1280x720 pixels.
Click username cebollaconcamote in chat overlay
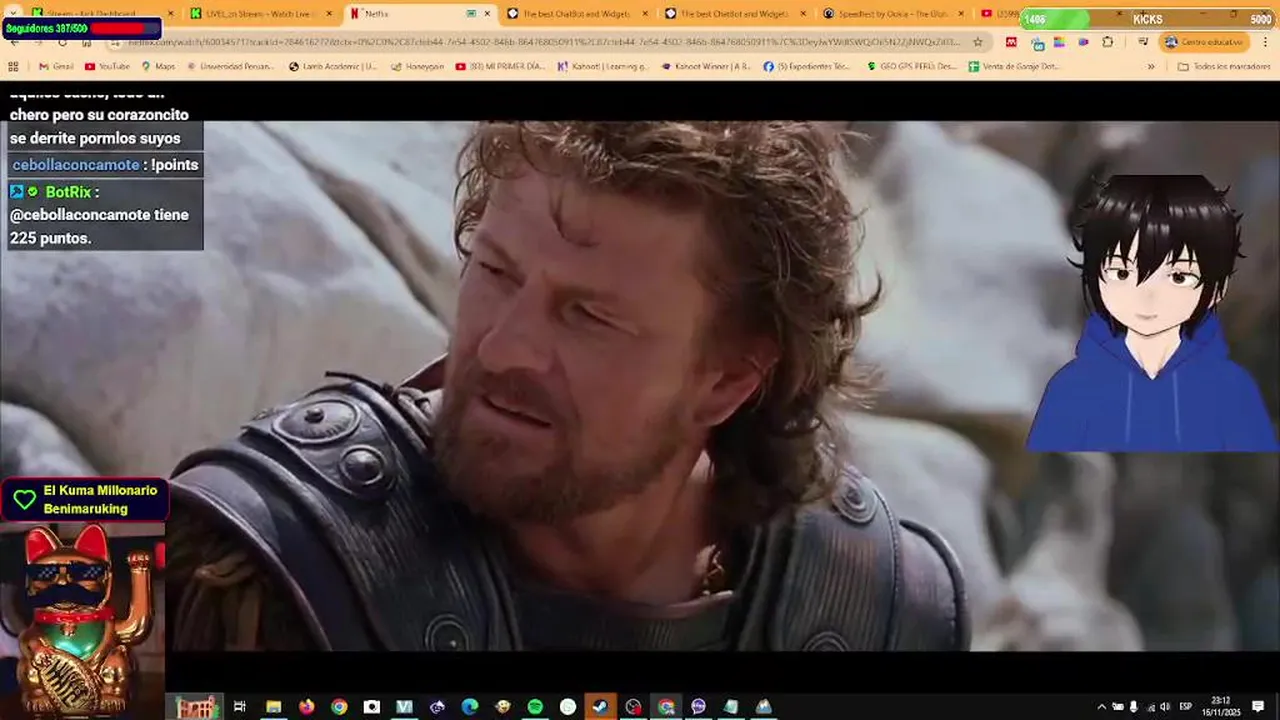click(76, 165)
